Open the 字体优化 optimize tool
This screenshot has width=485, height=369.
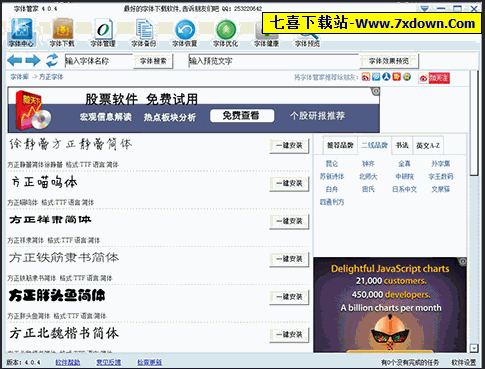click(226, 33)
